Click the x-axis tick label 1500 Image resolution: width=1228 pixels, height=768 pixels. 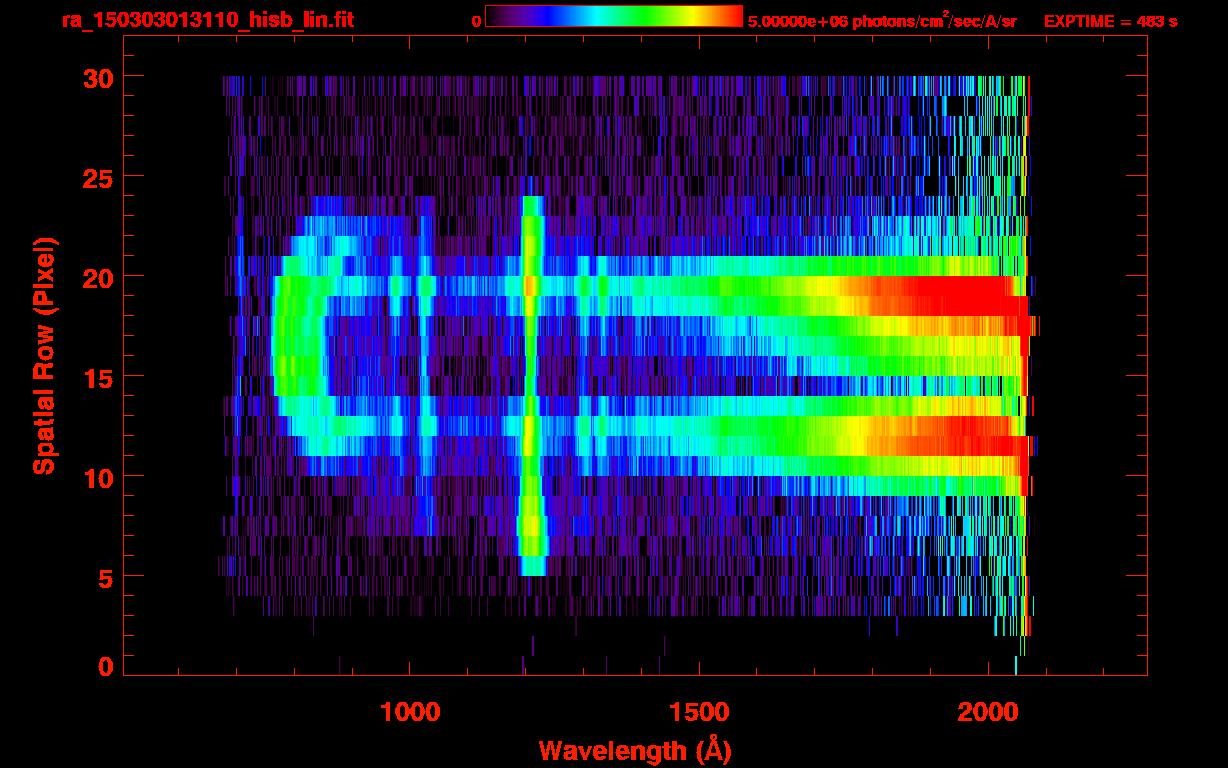[x=698, y=712]
